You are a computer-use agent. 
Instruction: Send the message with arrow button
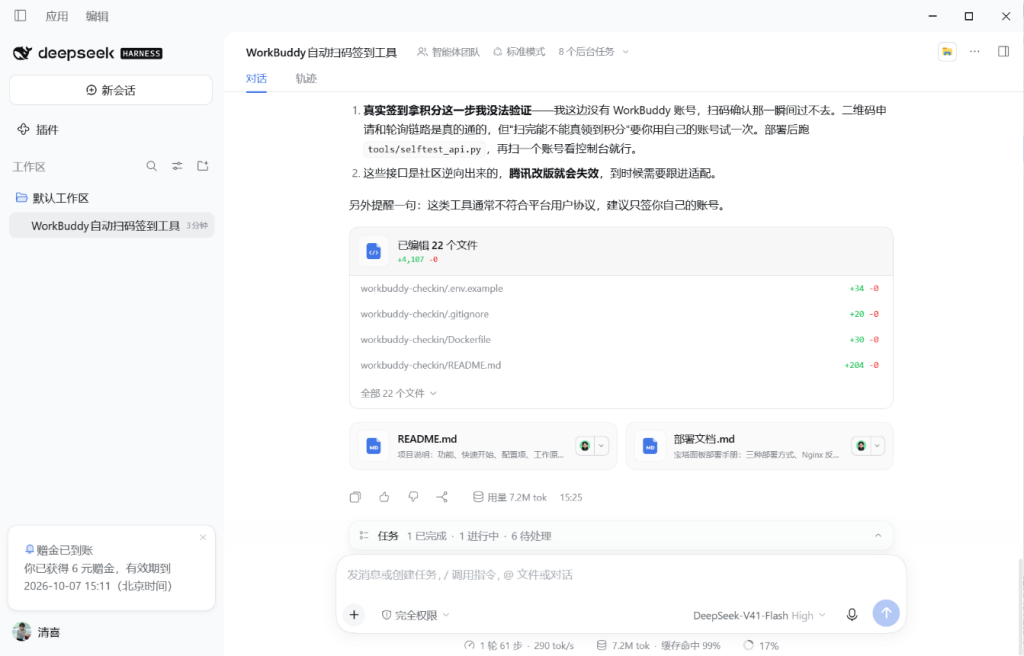click(886, 613)
